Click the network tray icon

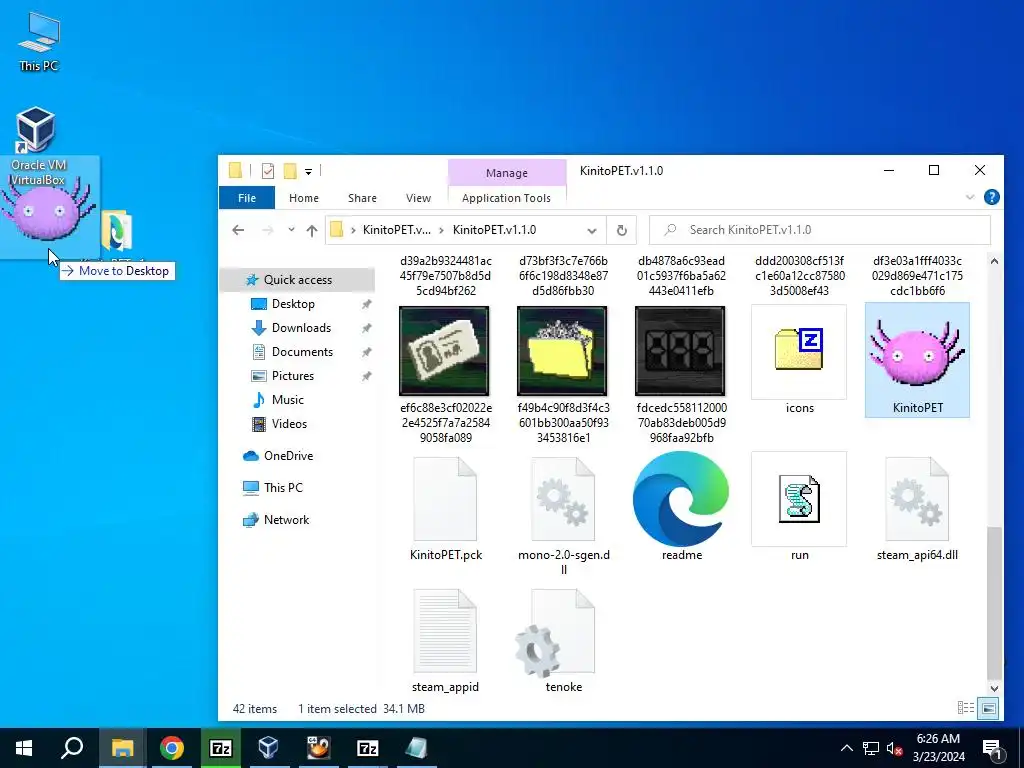coord(871,748)
